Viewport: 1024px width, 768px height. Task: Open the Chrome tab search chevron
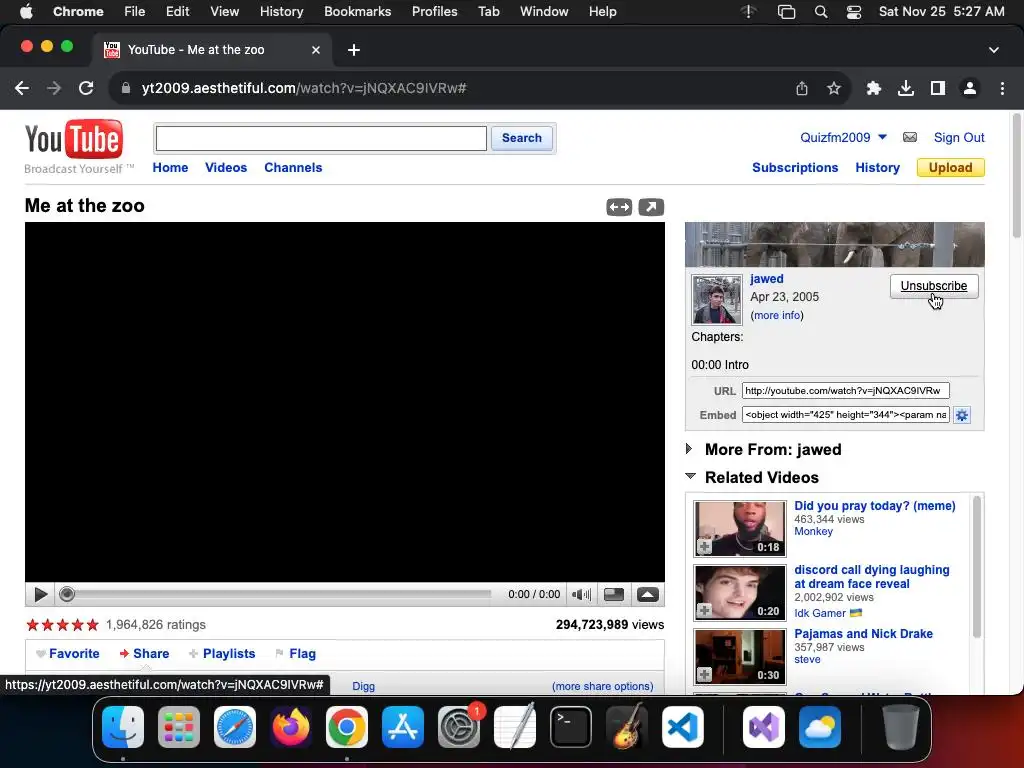[993, 50]
